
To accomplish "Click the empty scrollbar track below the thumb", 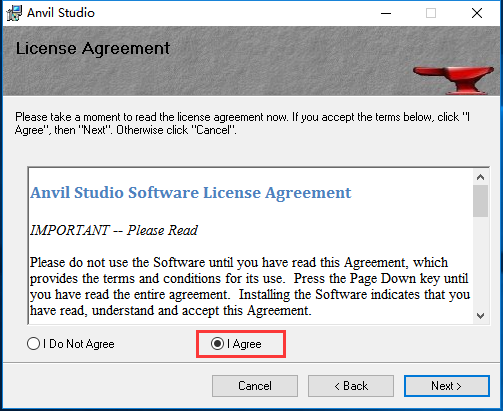I will pyautogui.click(x=480, y=262).
